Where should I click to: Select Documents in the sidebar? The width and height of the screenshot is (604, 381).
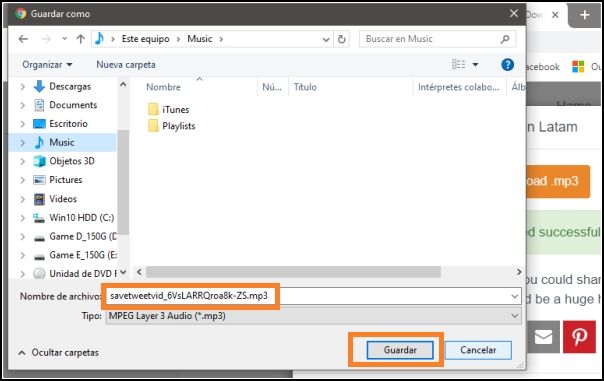coord(73,105)
